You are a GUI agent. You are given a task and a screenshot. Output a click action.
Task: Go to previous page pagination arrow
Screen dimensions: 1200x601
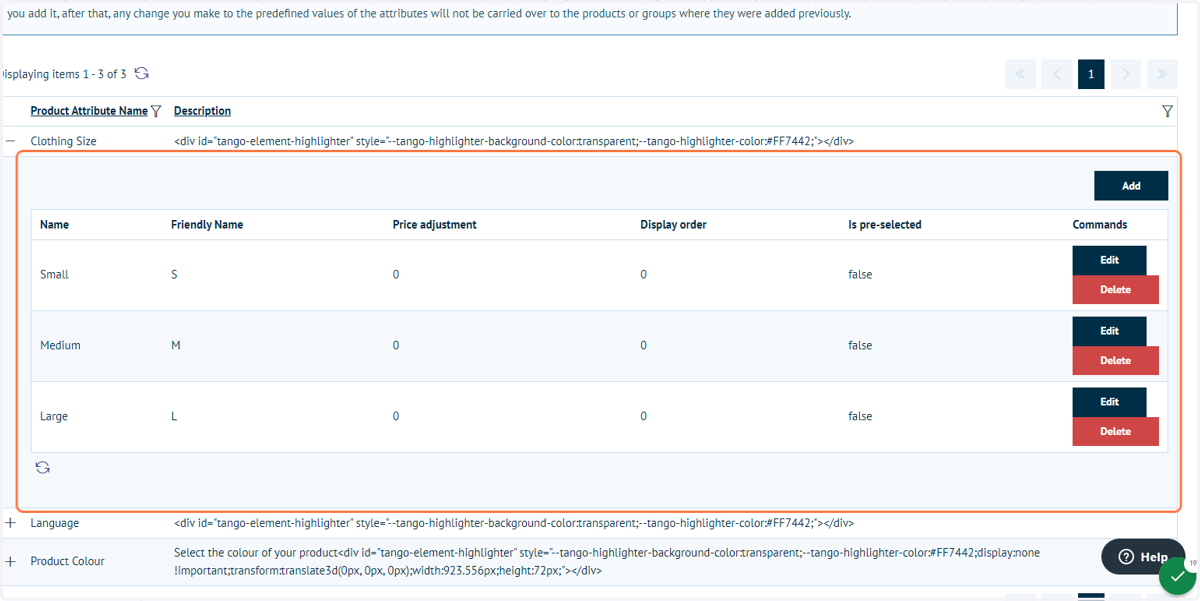pyautogui.click(x=1056, y=74)
